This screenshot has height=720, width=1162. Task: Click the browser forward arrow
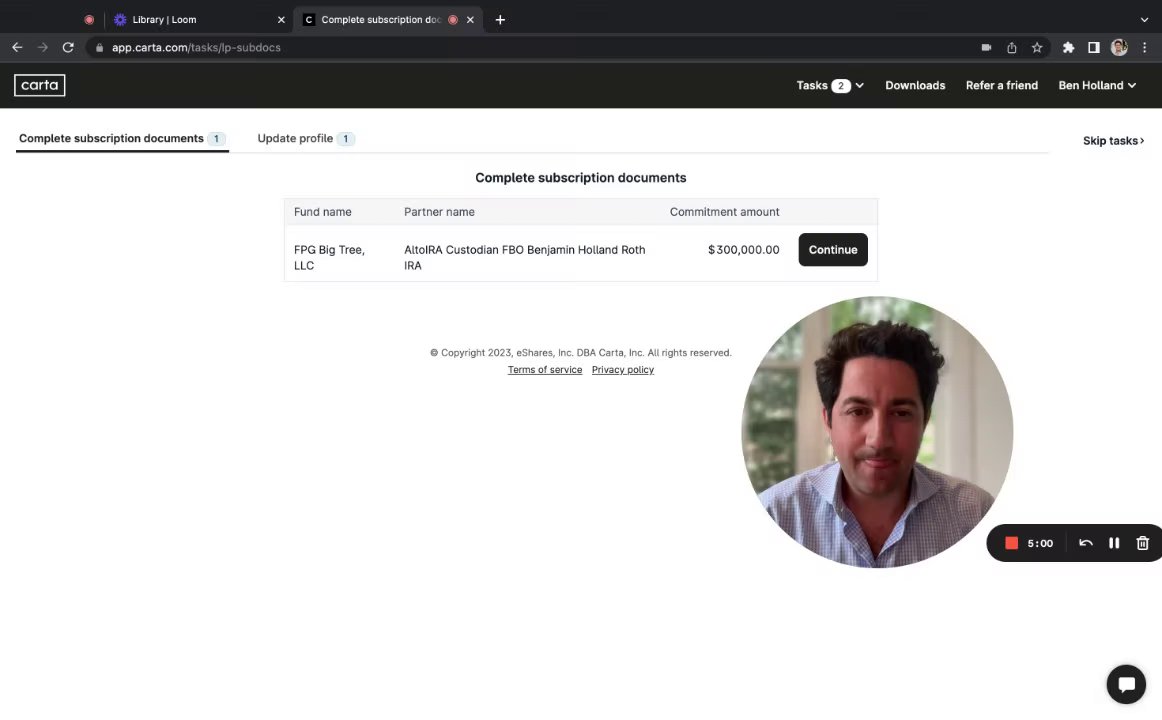click(x=42, y=47)
